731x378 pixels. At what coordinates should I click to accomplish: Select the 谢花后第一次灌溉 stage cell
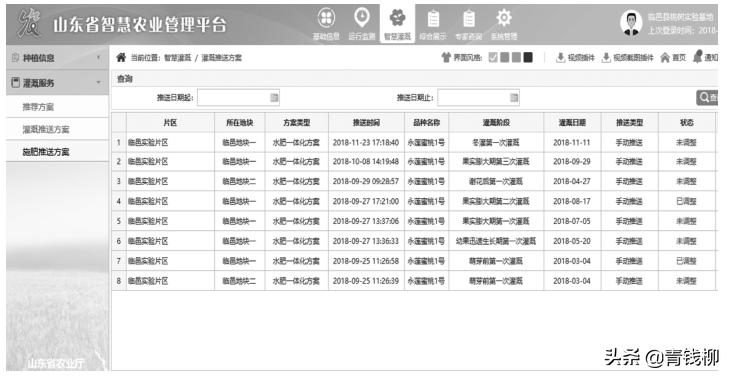[496, 181]
